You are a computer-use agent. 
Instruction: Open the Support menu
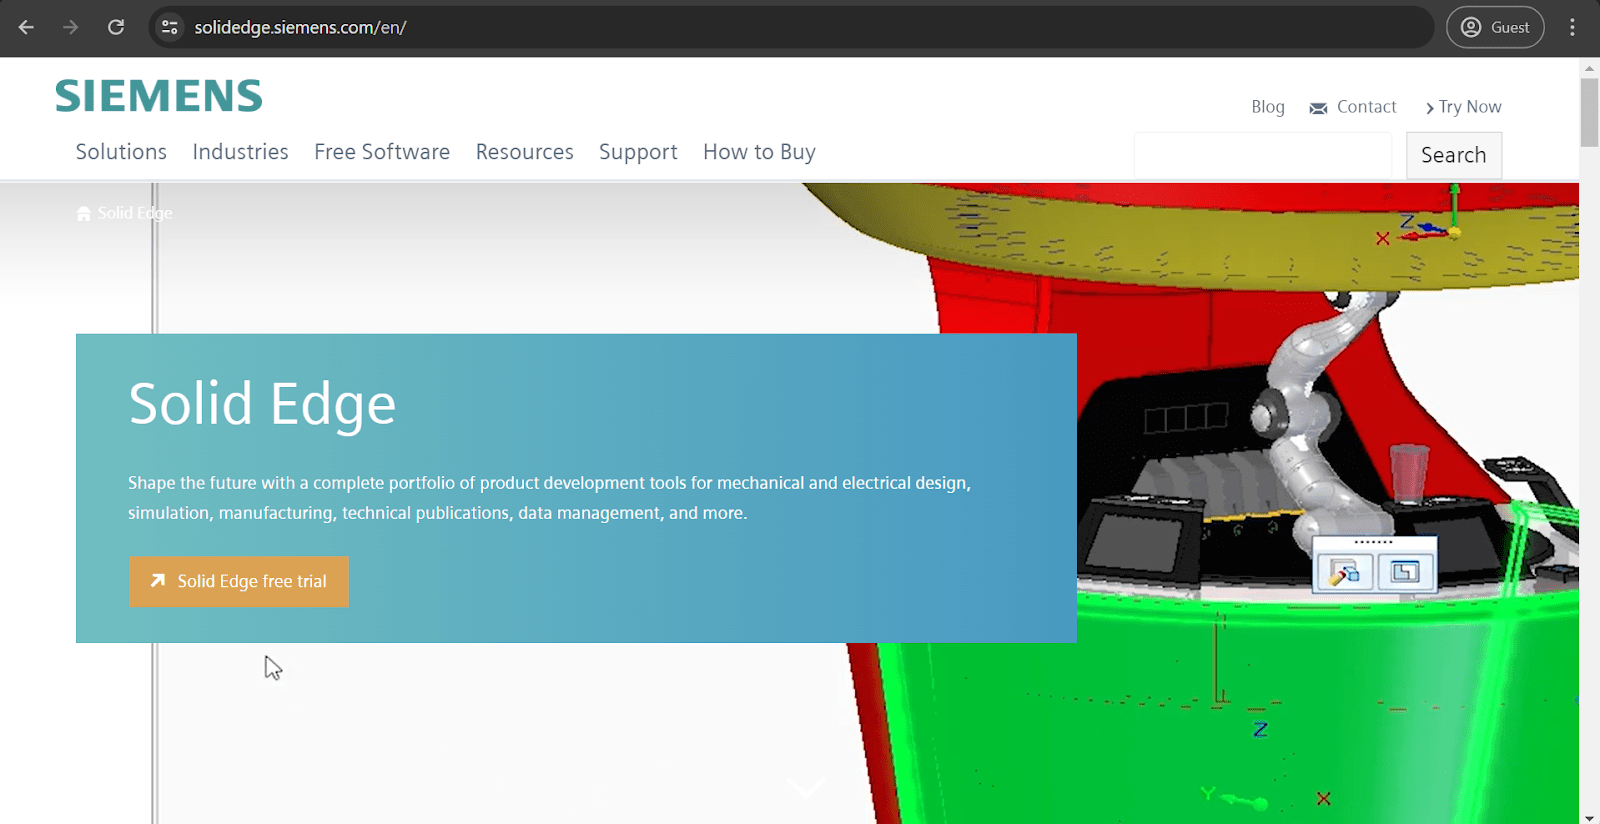coord(638,152)
